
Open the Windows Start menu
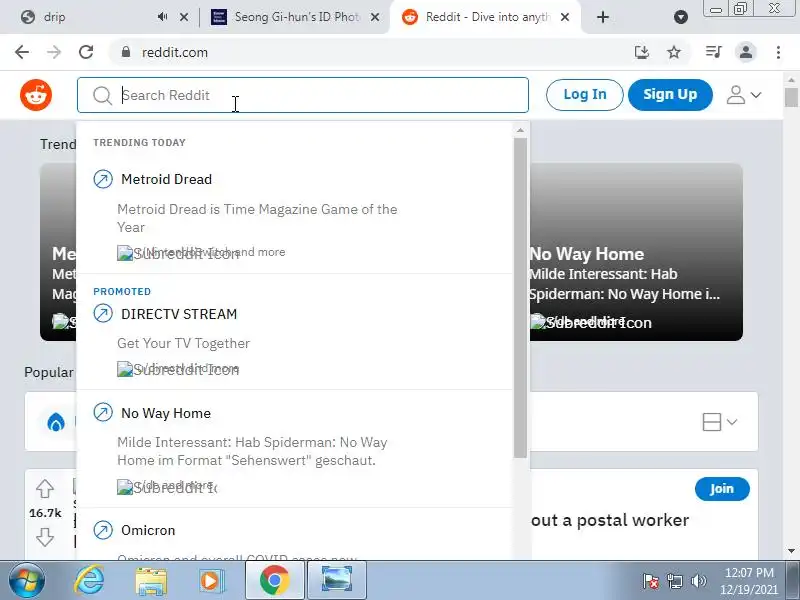point(27,581)
